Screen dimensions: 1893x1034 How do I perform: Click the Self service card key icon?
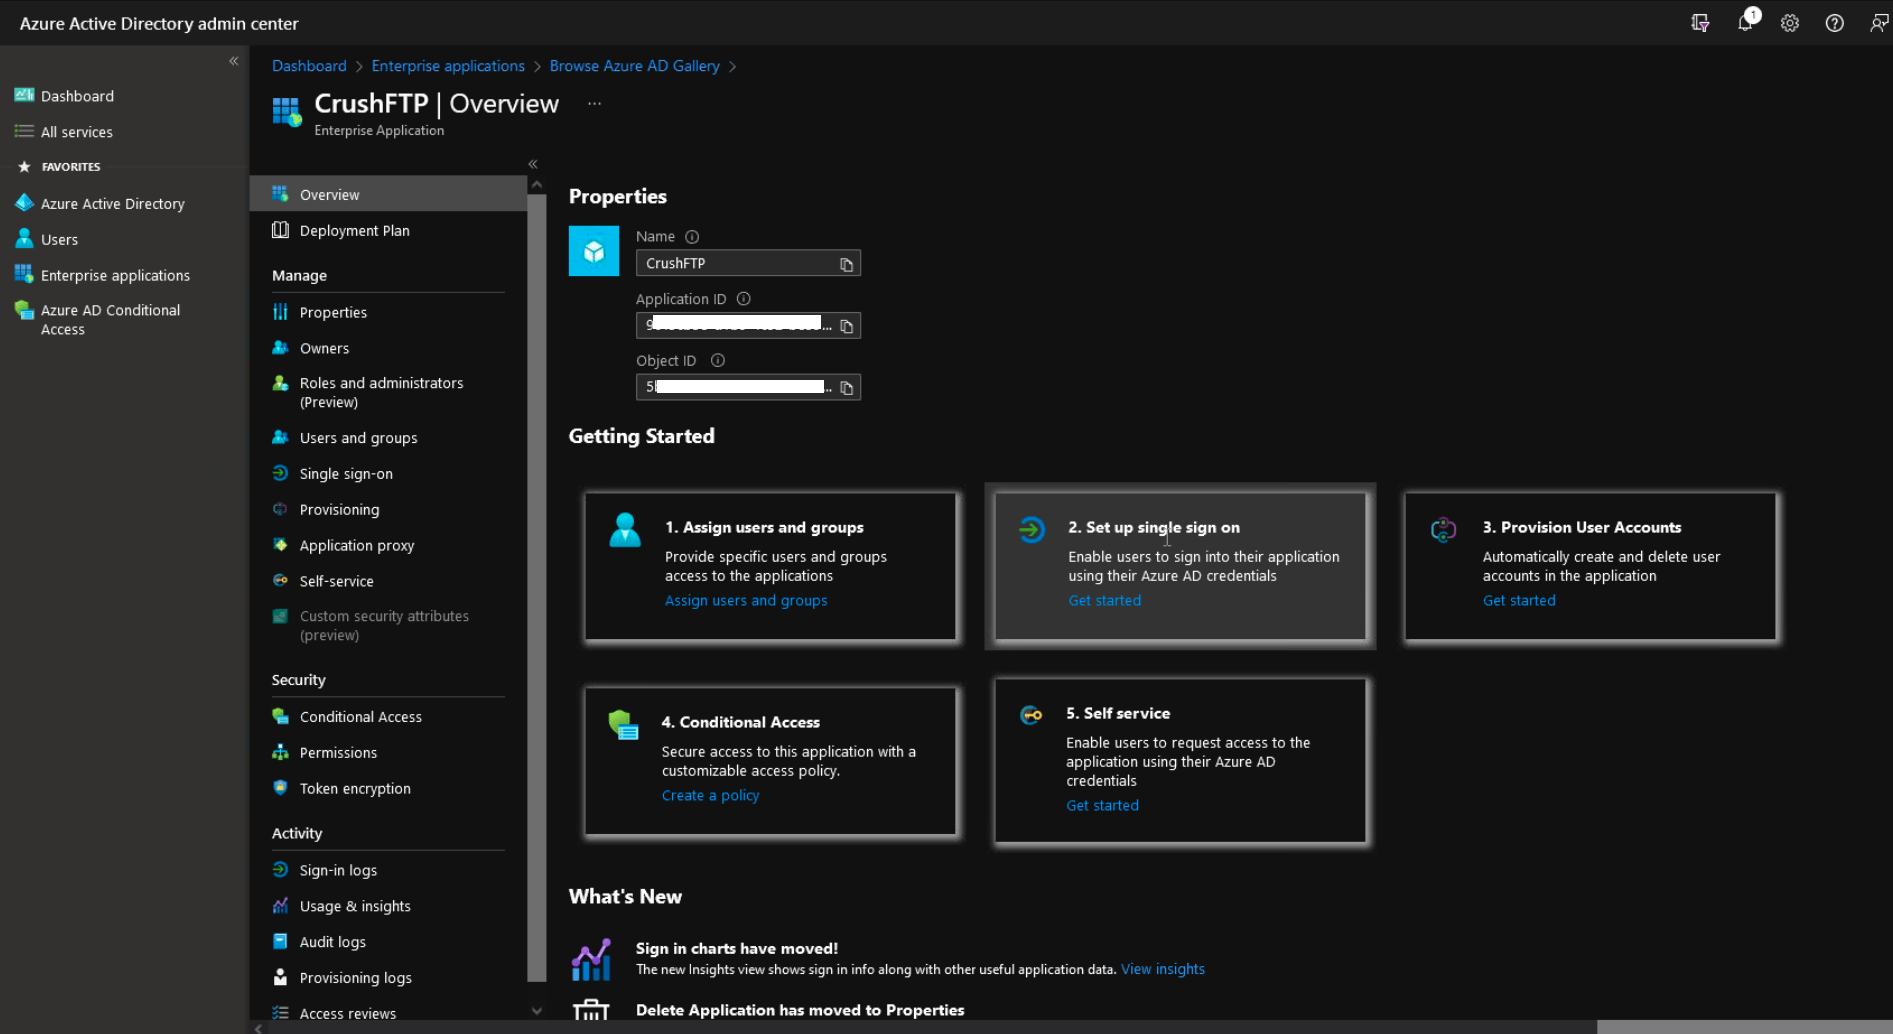[1031, 715]
